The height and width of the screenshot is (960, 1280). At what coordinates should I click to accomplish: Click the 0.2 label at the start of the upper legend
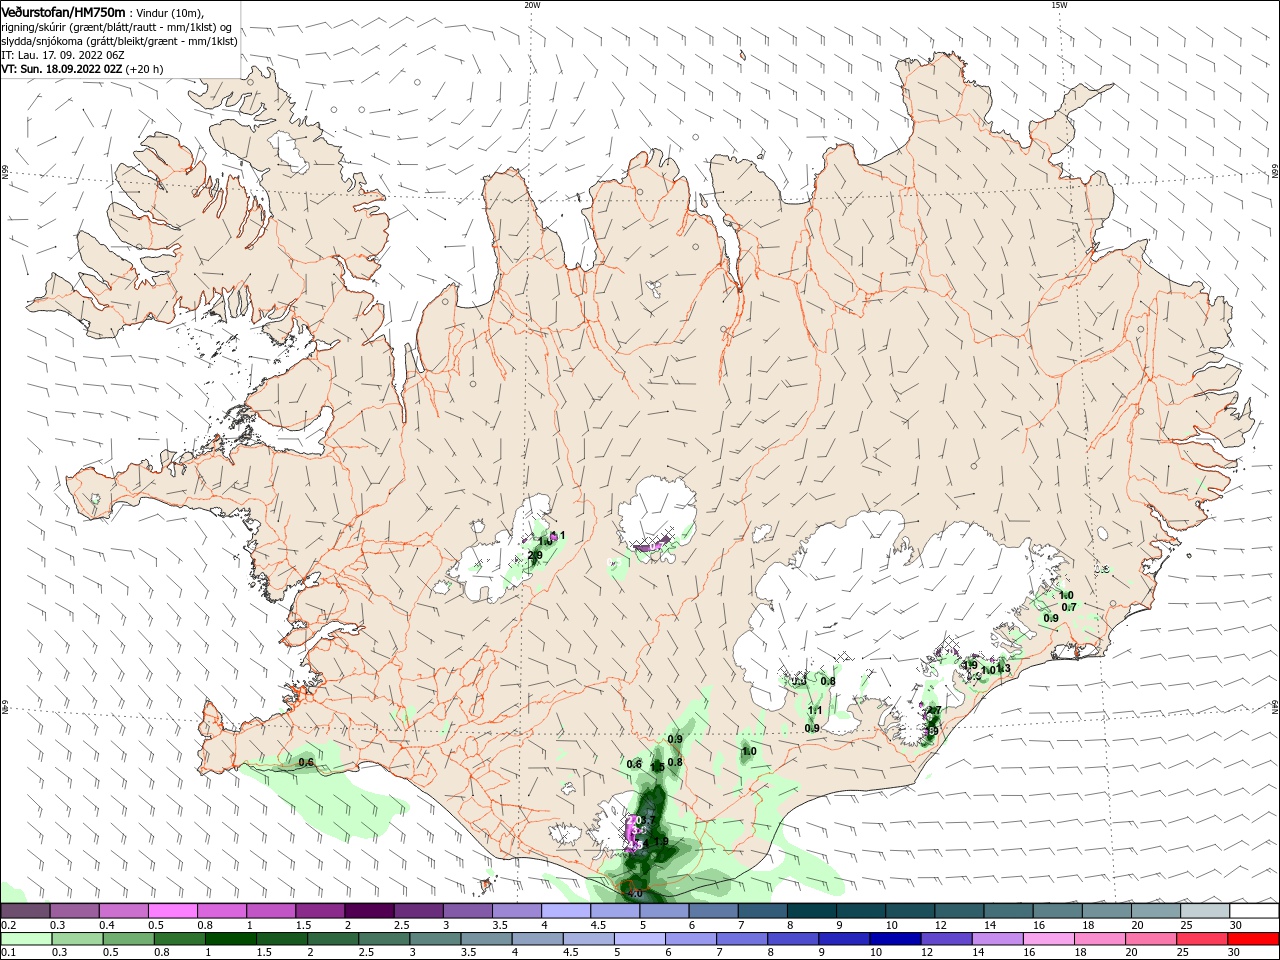point(8,925)
